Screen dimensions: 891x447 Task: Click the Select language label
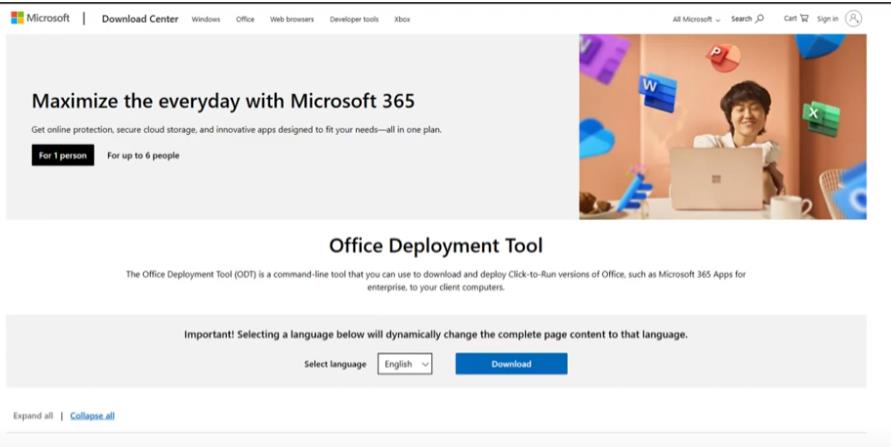tap(335, 364)
